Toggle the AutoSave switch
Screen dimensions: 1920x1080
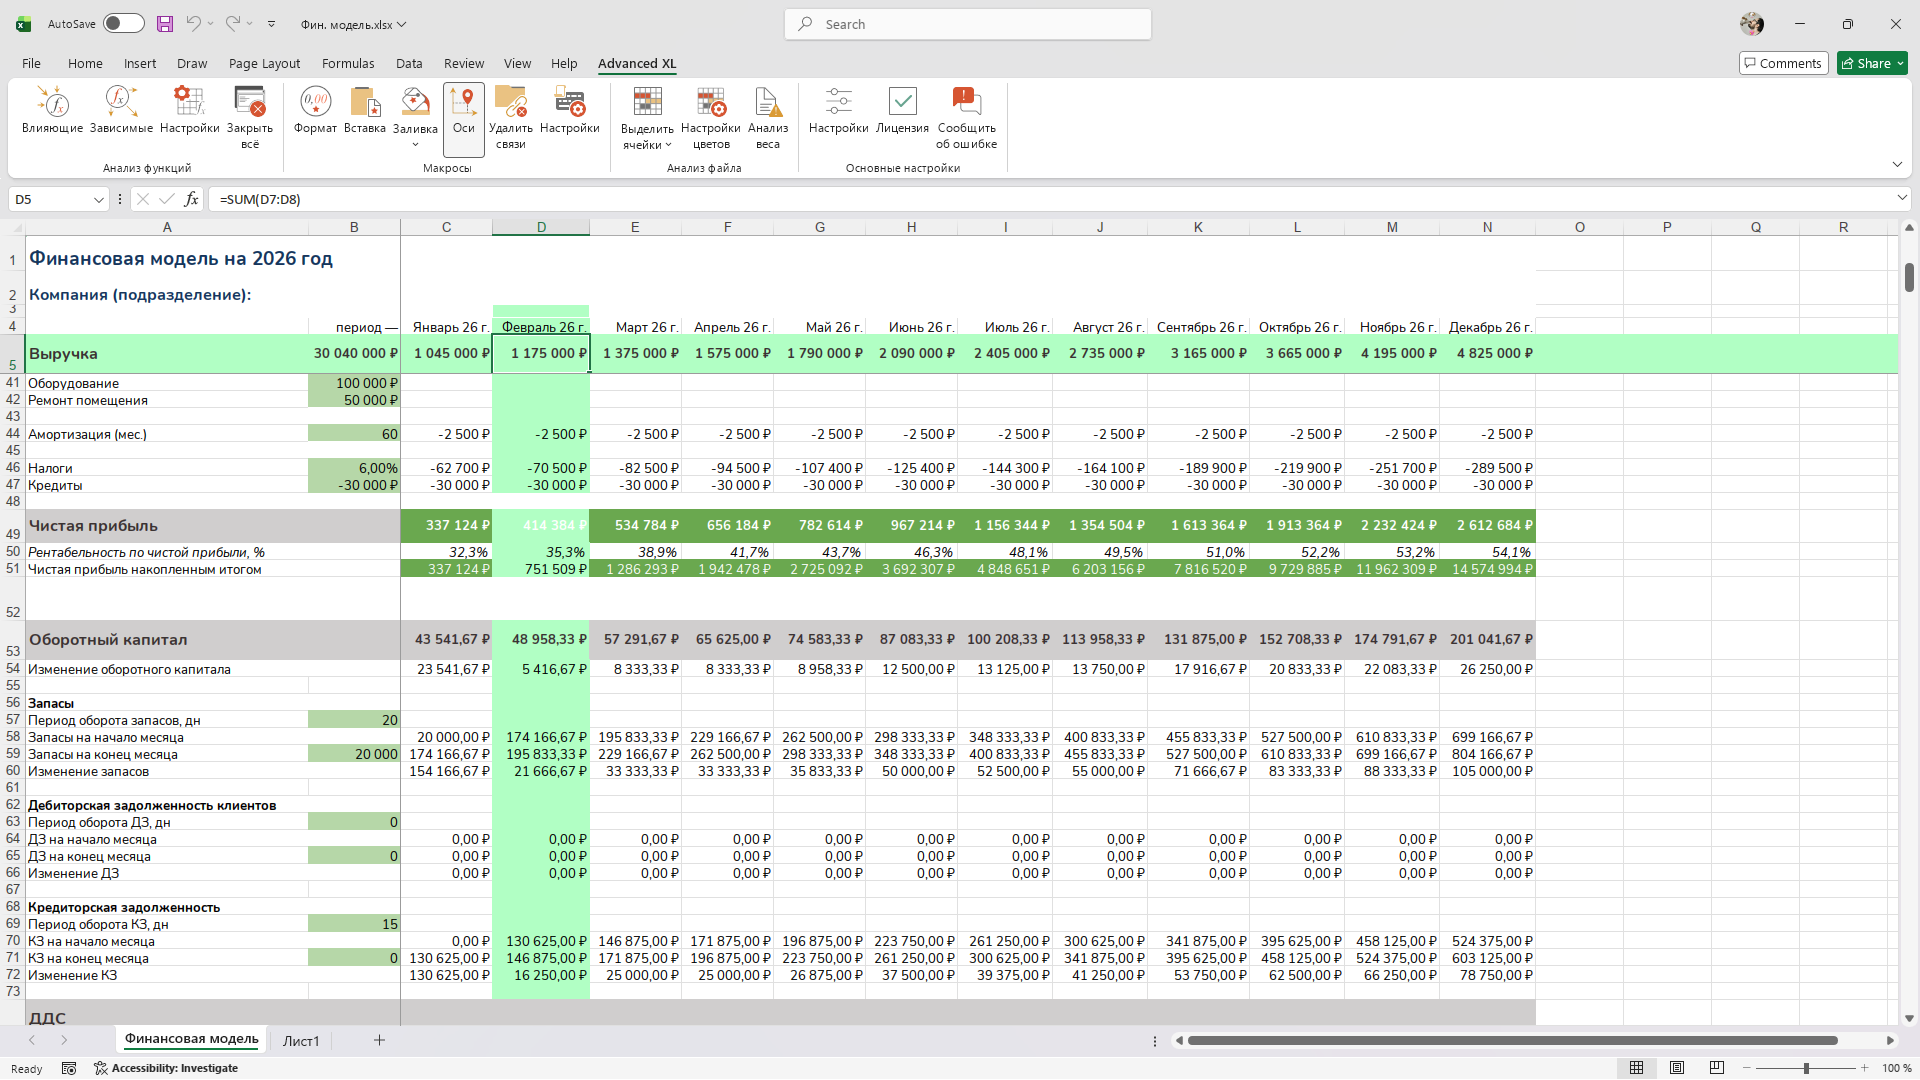[x=124, y=24]
